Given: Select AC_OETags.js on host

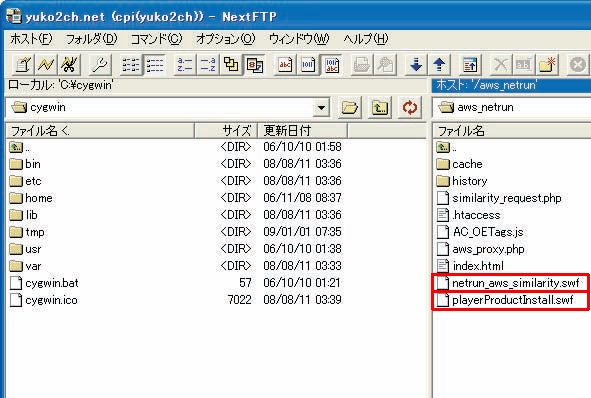Looking at the screenshot, I should tap(480, 232).
